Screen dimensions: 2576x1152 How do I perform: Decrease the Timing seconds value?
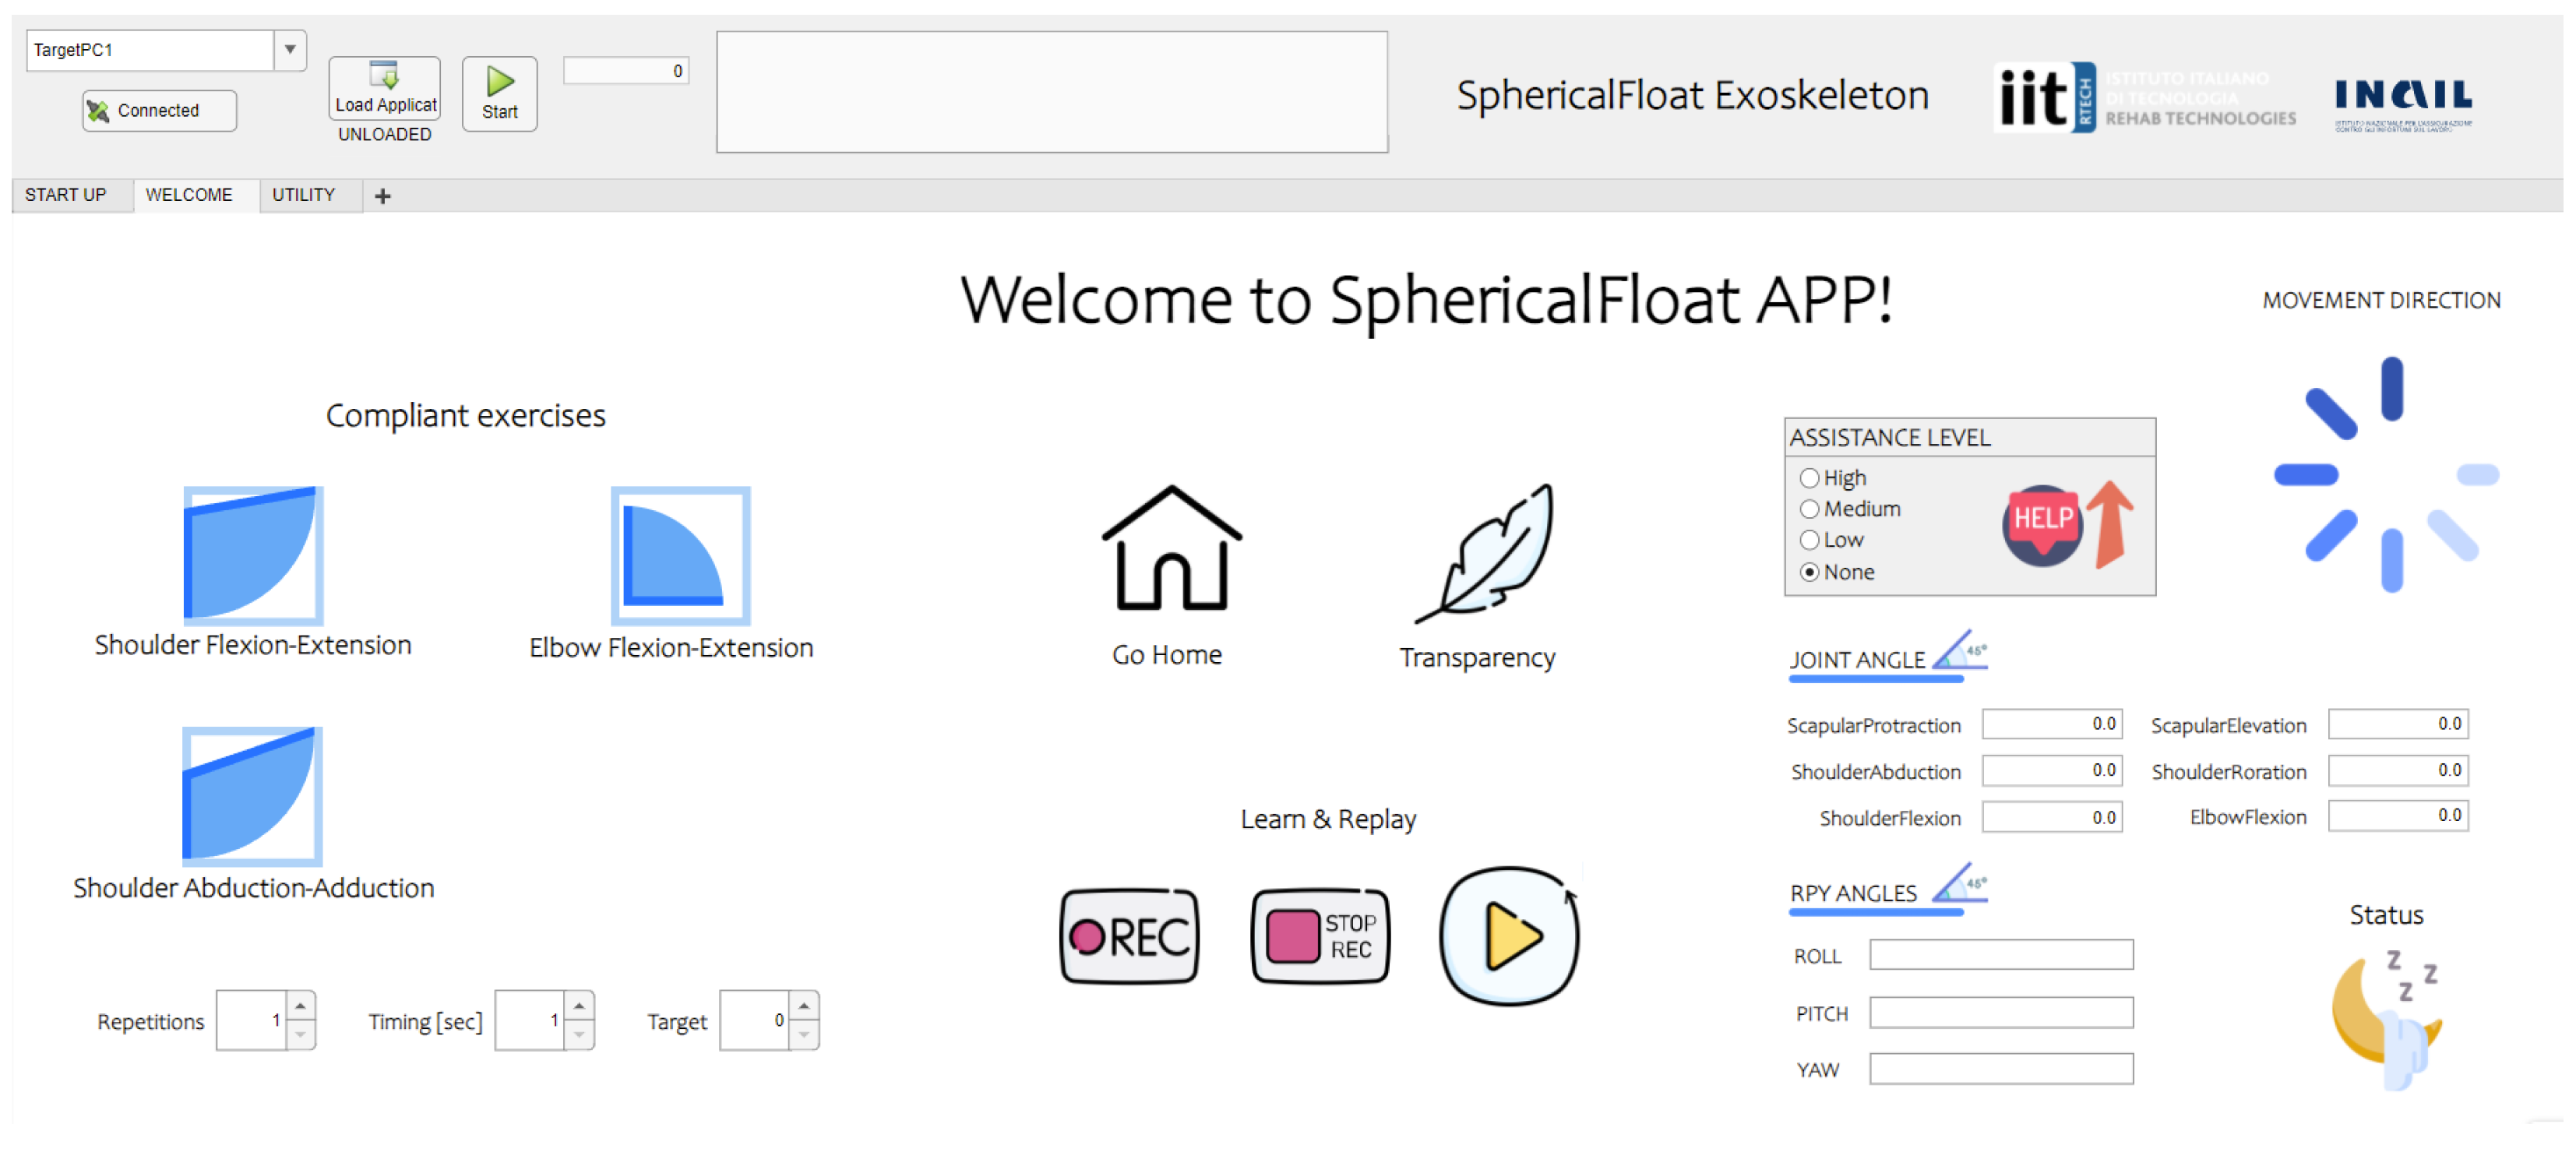(579, 1035)
